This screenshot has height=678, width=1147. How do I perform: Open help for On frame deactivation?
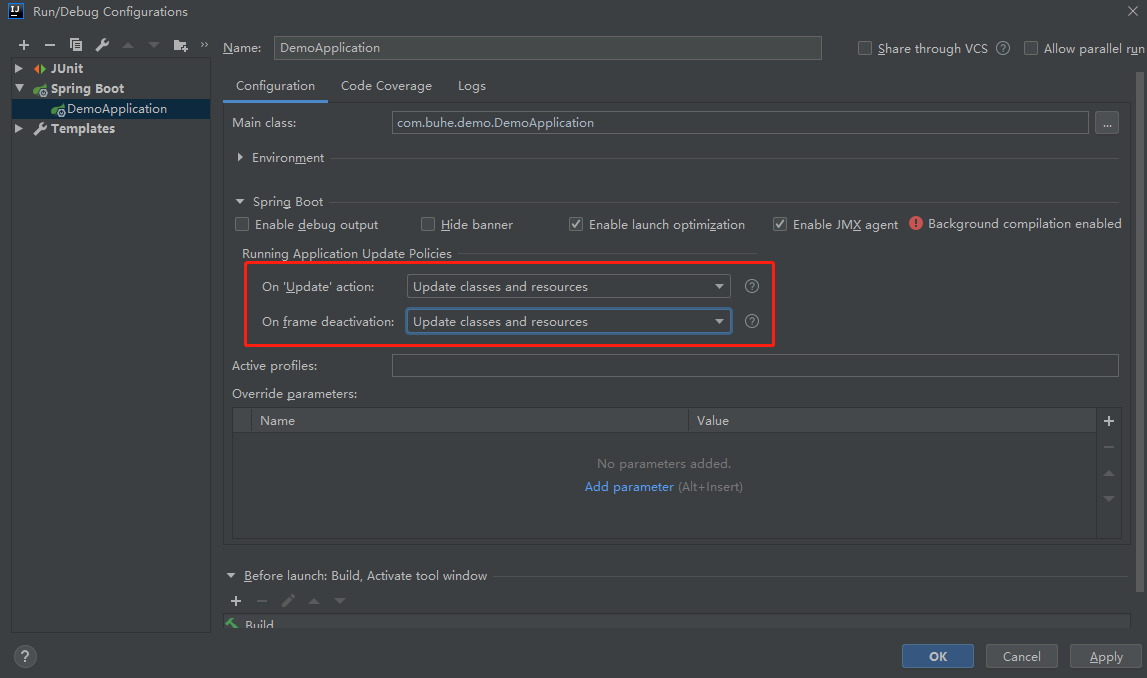pyautogui.click(x=751, y=321)
